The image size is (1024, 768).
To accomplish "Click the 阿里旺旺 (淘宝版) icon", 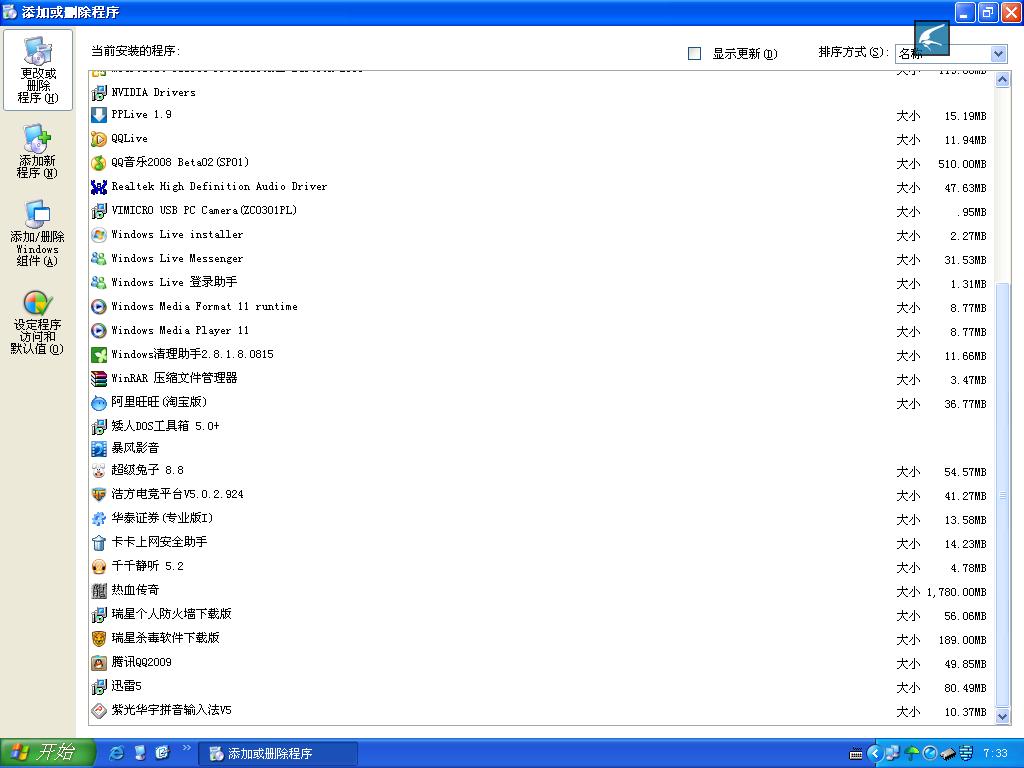I will (99, 403).
